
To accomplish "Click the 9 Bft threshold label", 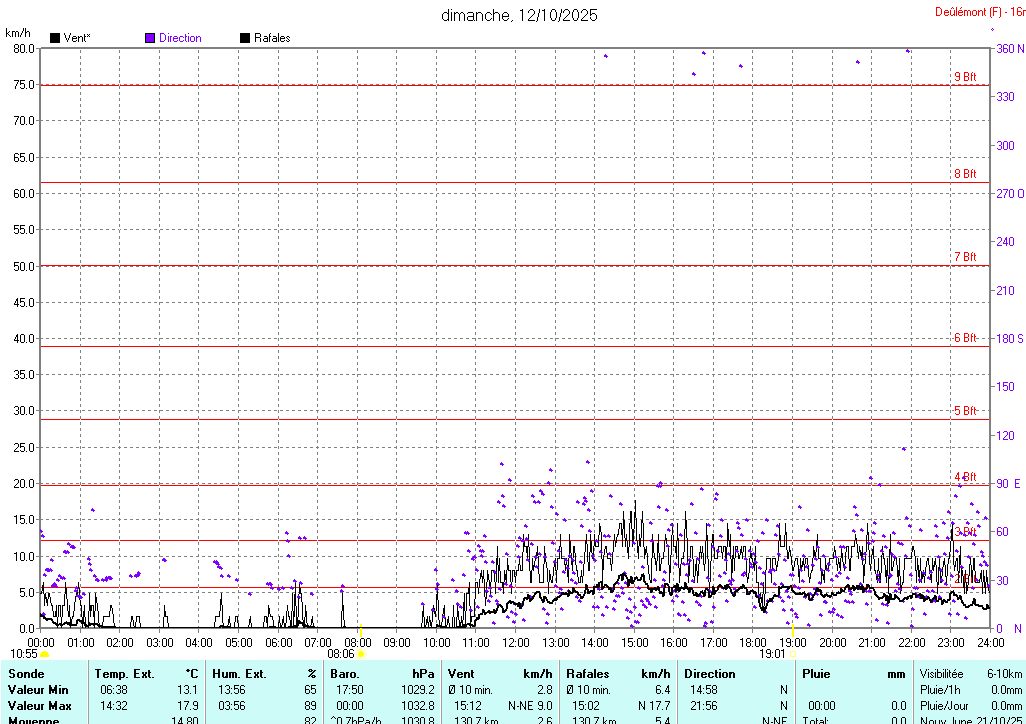I will (964, 77).
